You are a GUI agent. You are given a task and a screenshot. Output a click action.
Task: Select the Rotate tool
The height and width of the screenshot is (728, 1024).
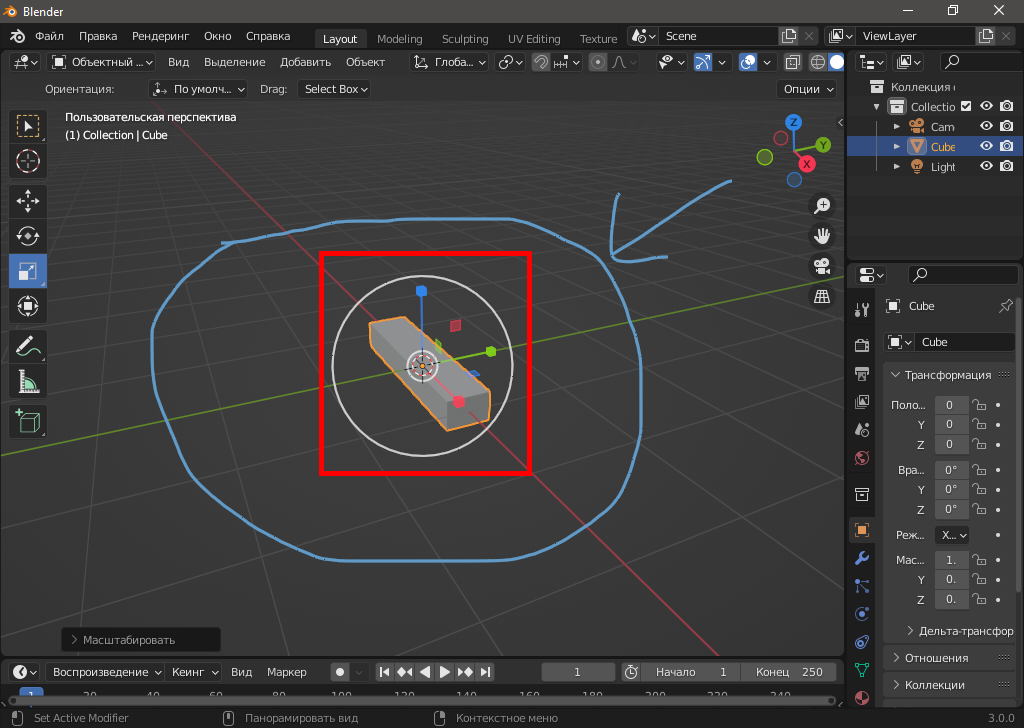click(x=28, y=236)
